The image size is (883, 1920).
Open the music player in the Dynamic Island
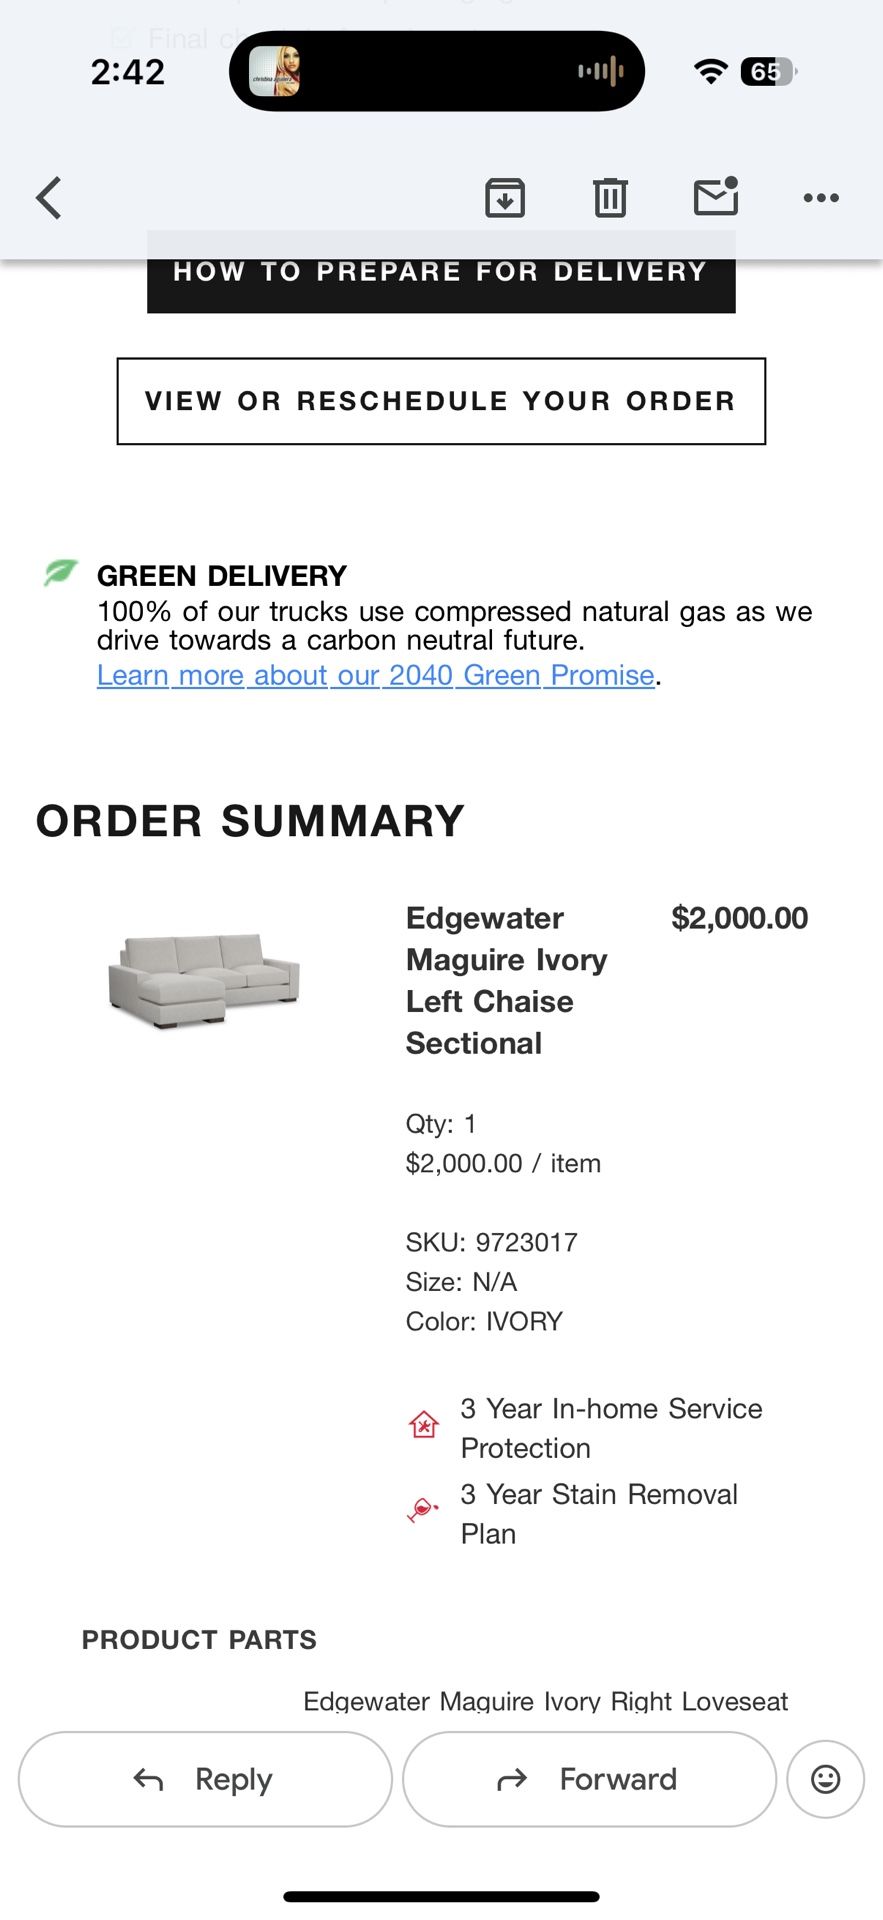point(437,70)
